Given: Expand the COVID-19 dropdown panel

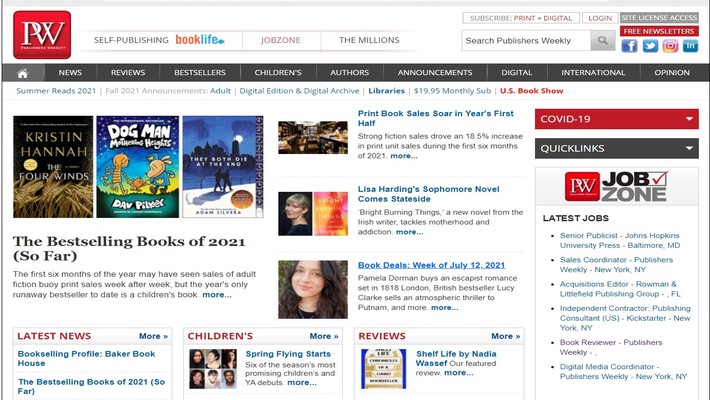Looking at the screenshot, I should coord(616,119).
